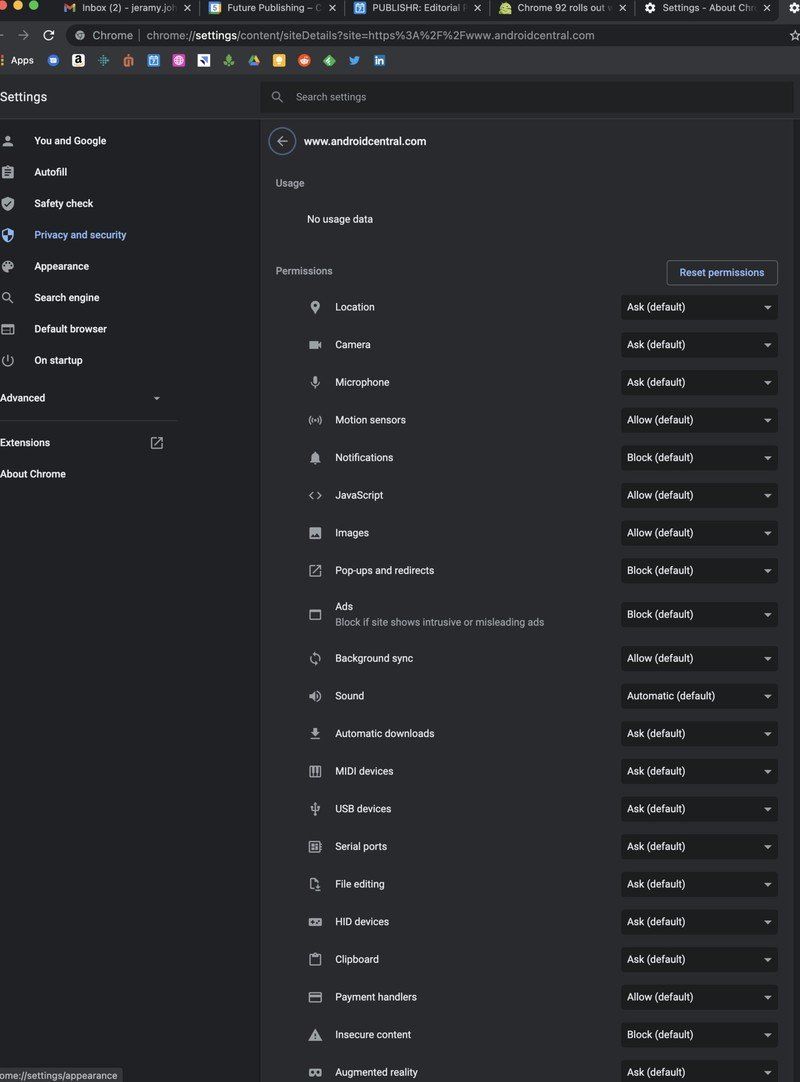Open the Google Drive bookmark on the bookmarks bar
The image size is (800, 1082).
pyautogui.click(x=253, y=60)
